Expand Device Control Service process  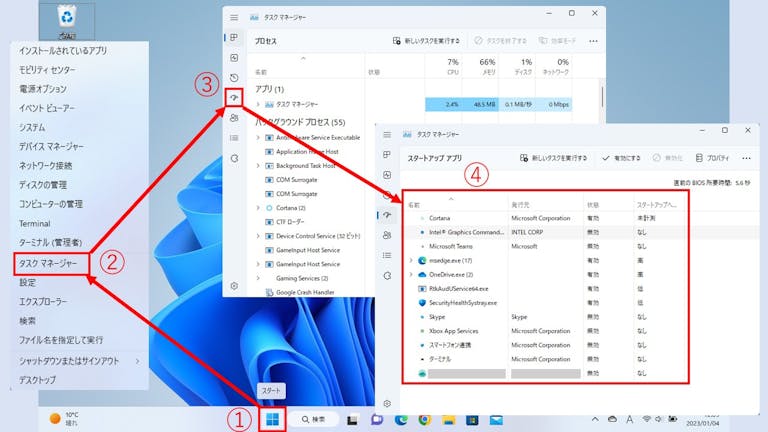click(258, 236)
